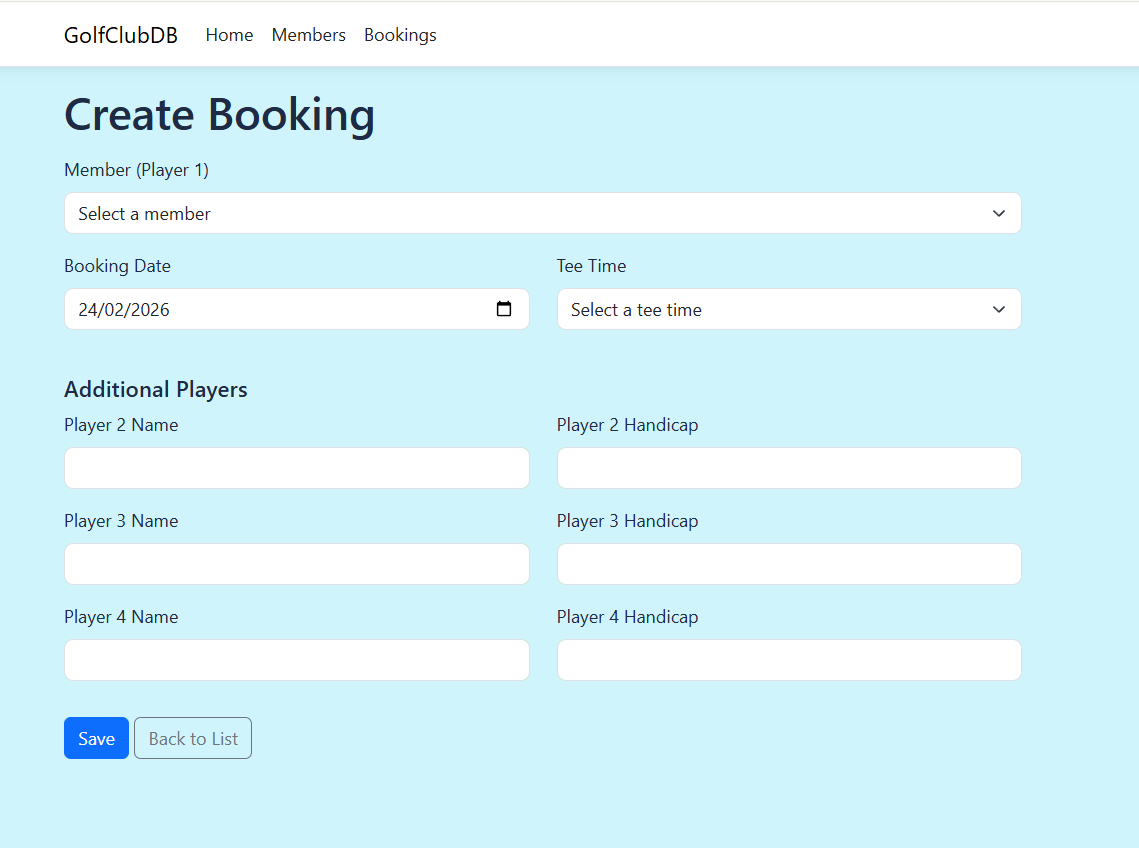The image size is (1139, 848).
Task: Open the Select a member dropdown
Action: [543, 213]
